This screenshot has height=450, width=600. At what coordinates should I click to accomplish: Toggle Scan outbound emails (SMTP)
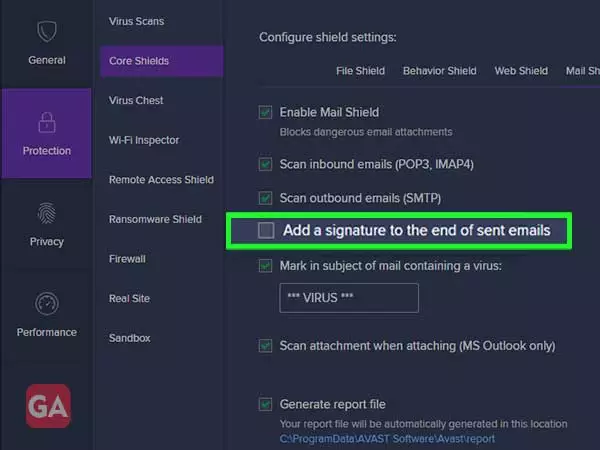click(265, 198)
